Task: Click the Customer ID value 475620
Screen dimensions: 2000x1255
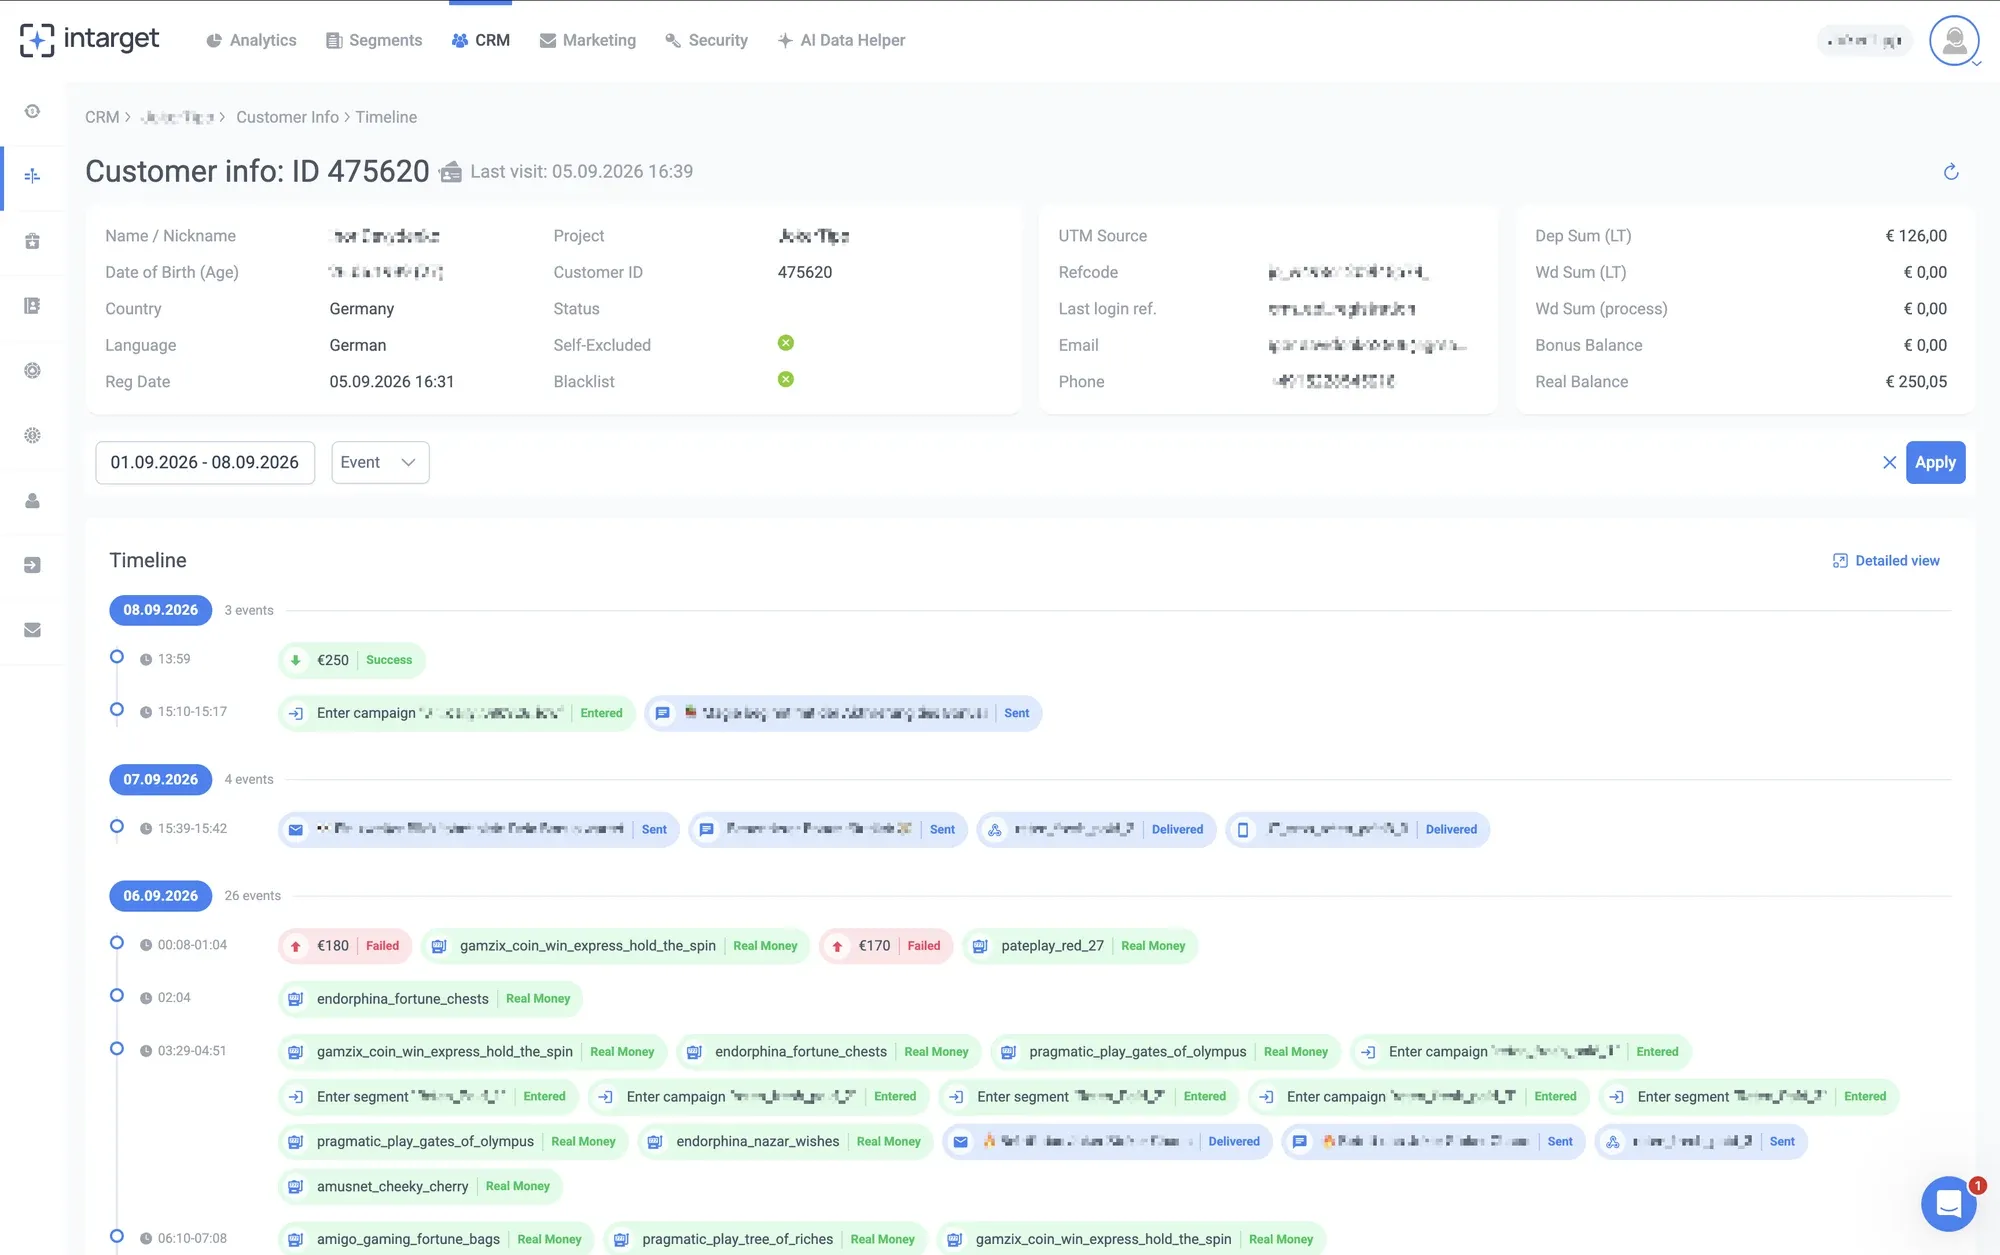Action: 805,272
